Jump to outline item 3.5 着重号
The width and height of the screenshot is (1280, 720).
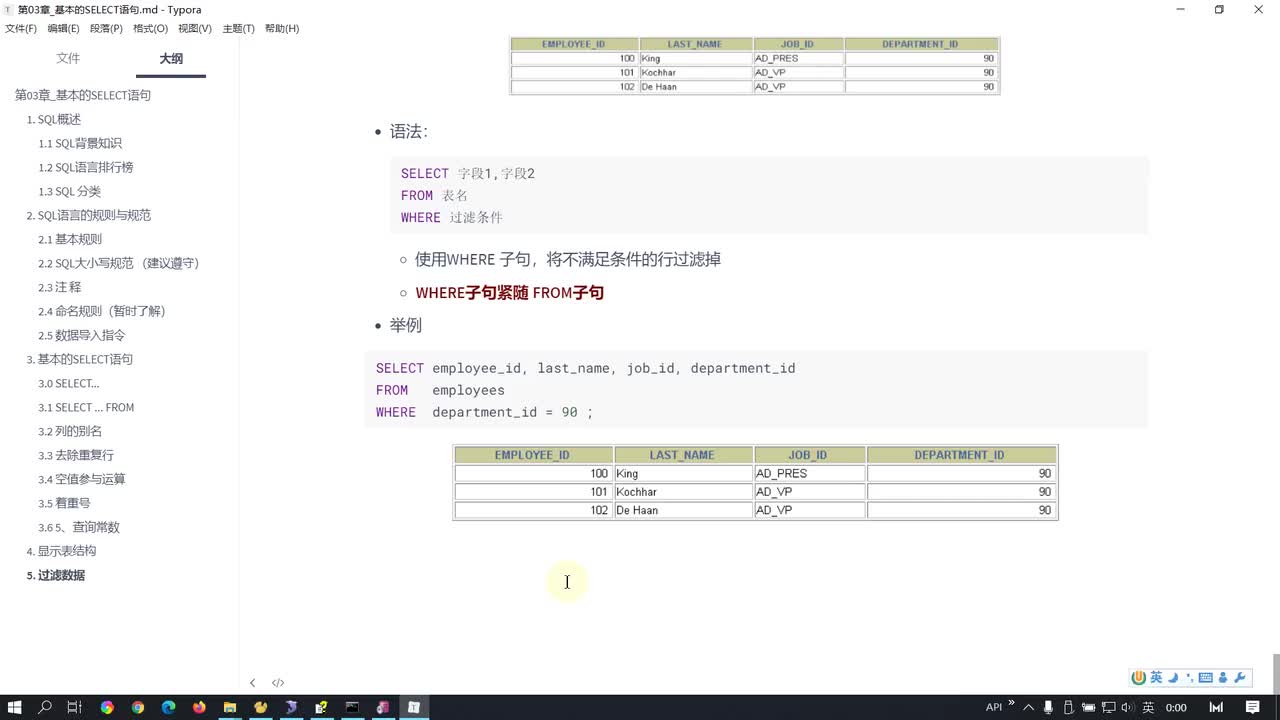[x=64, y=503]
